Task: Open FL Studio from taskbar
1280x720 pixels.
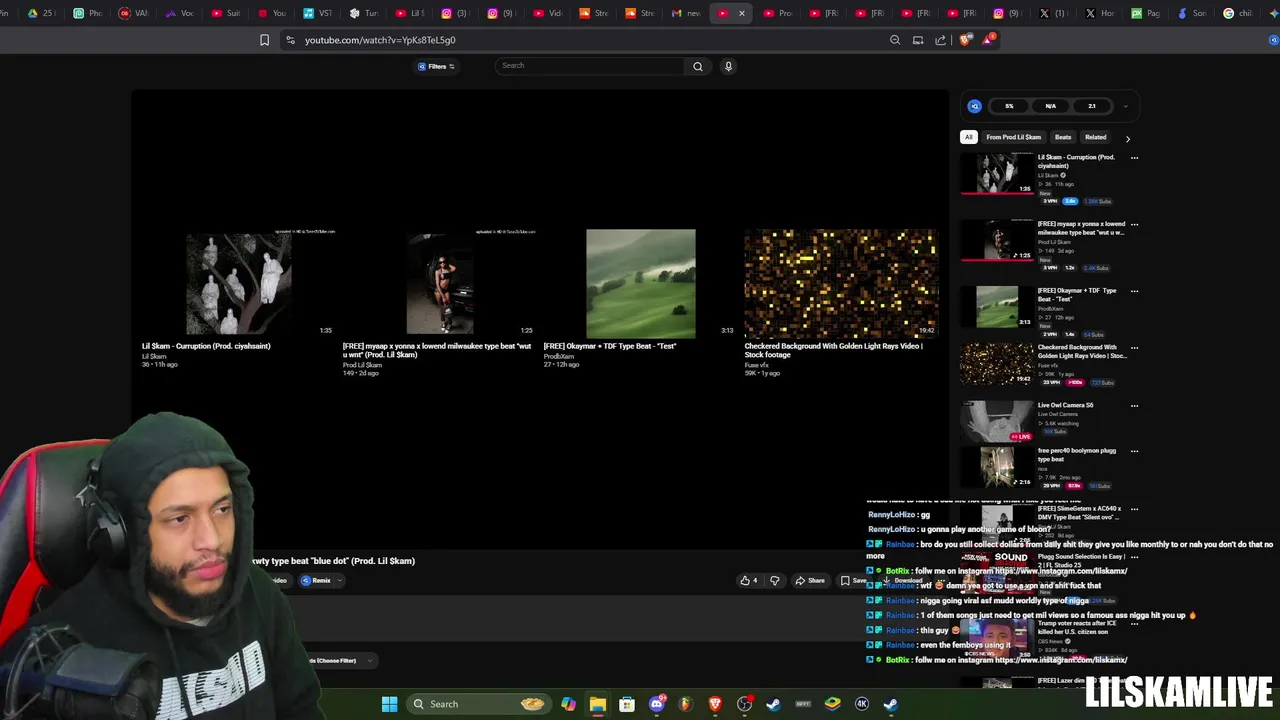Action: click(685, 704)
